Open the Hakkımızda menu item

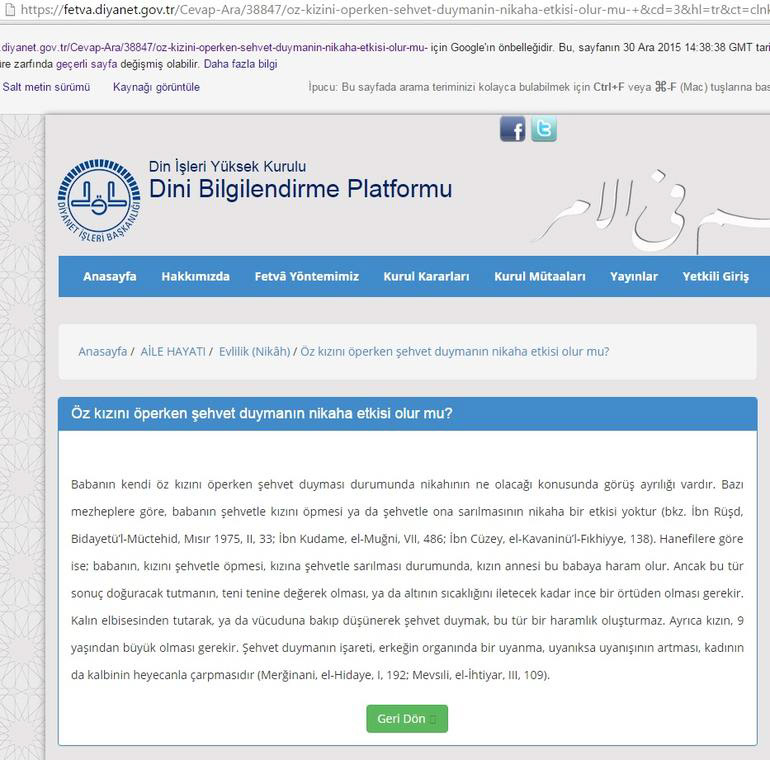(195, 276)
